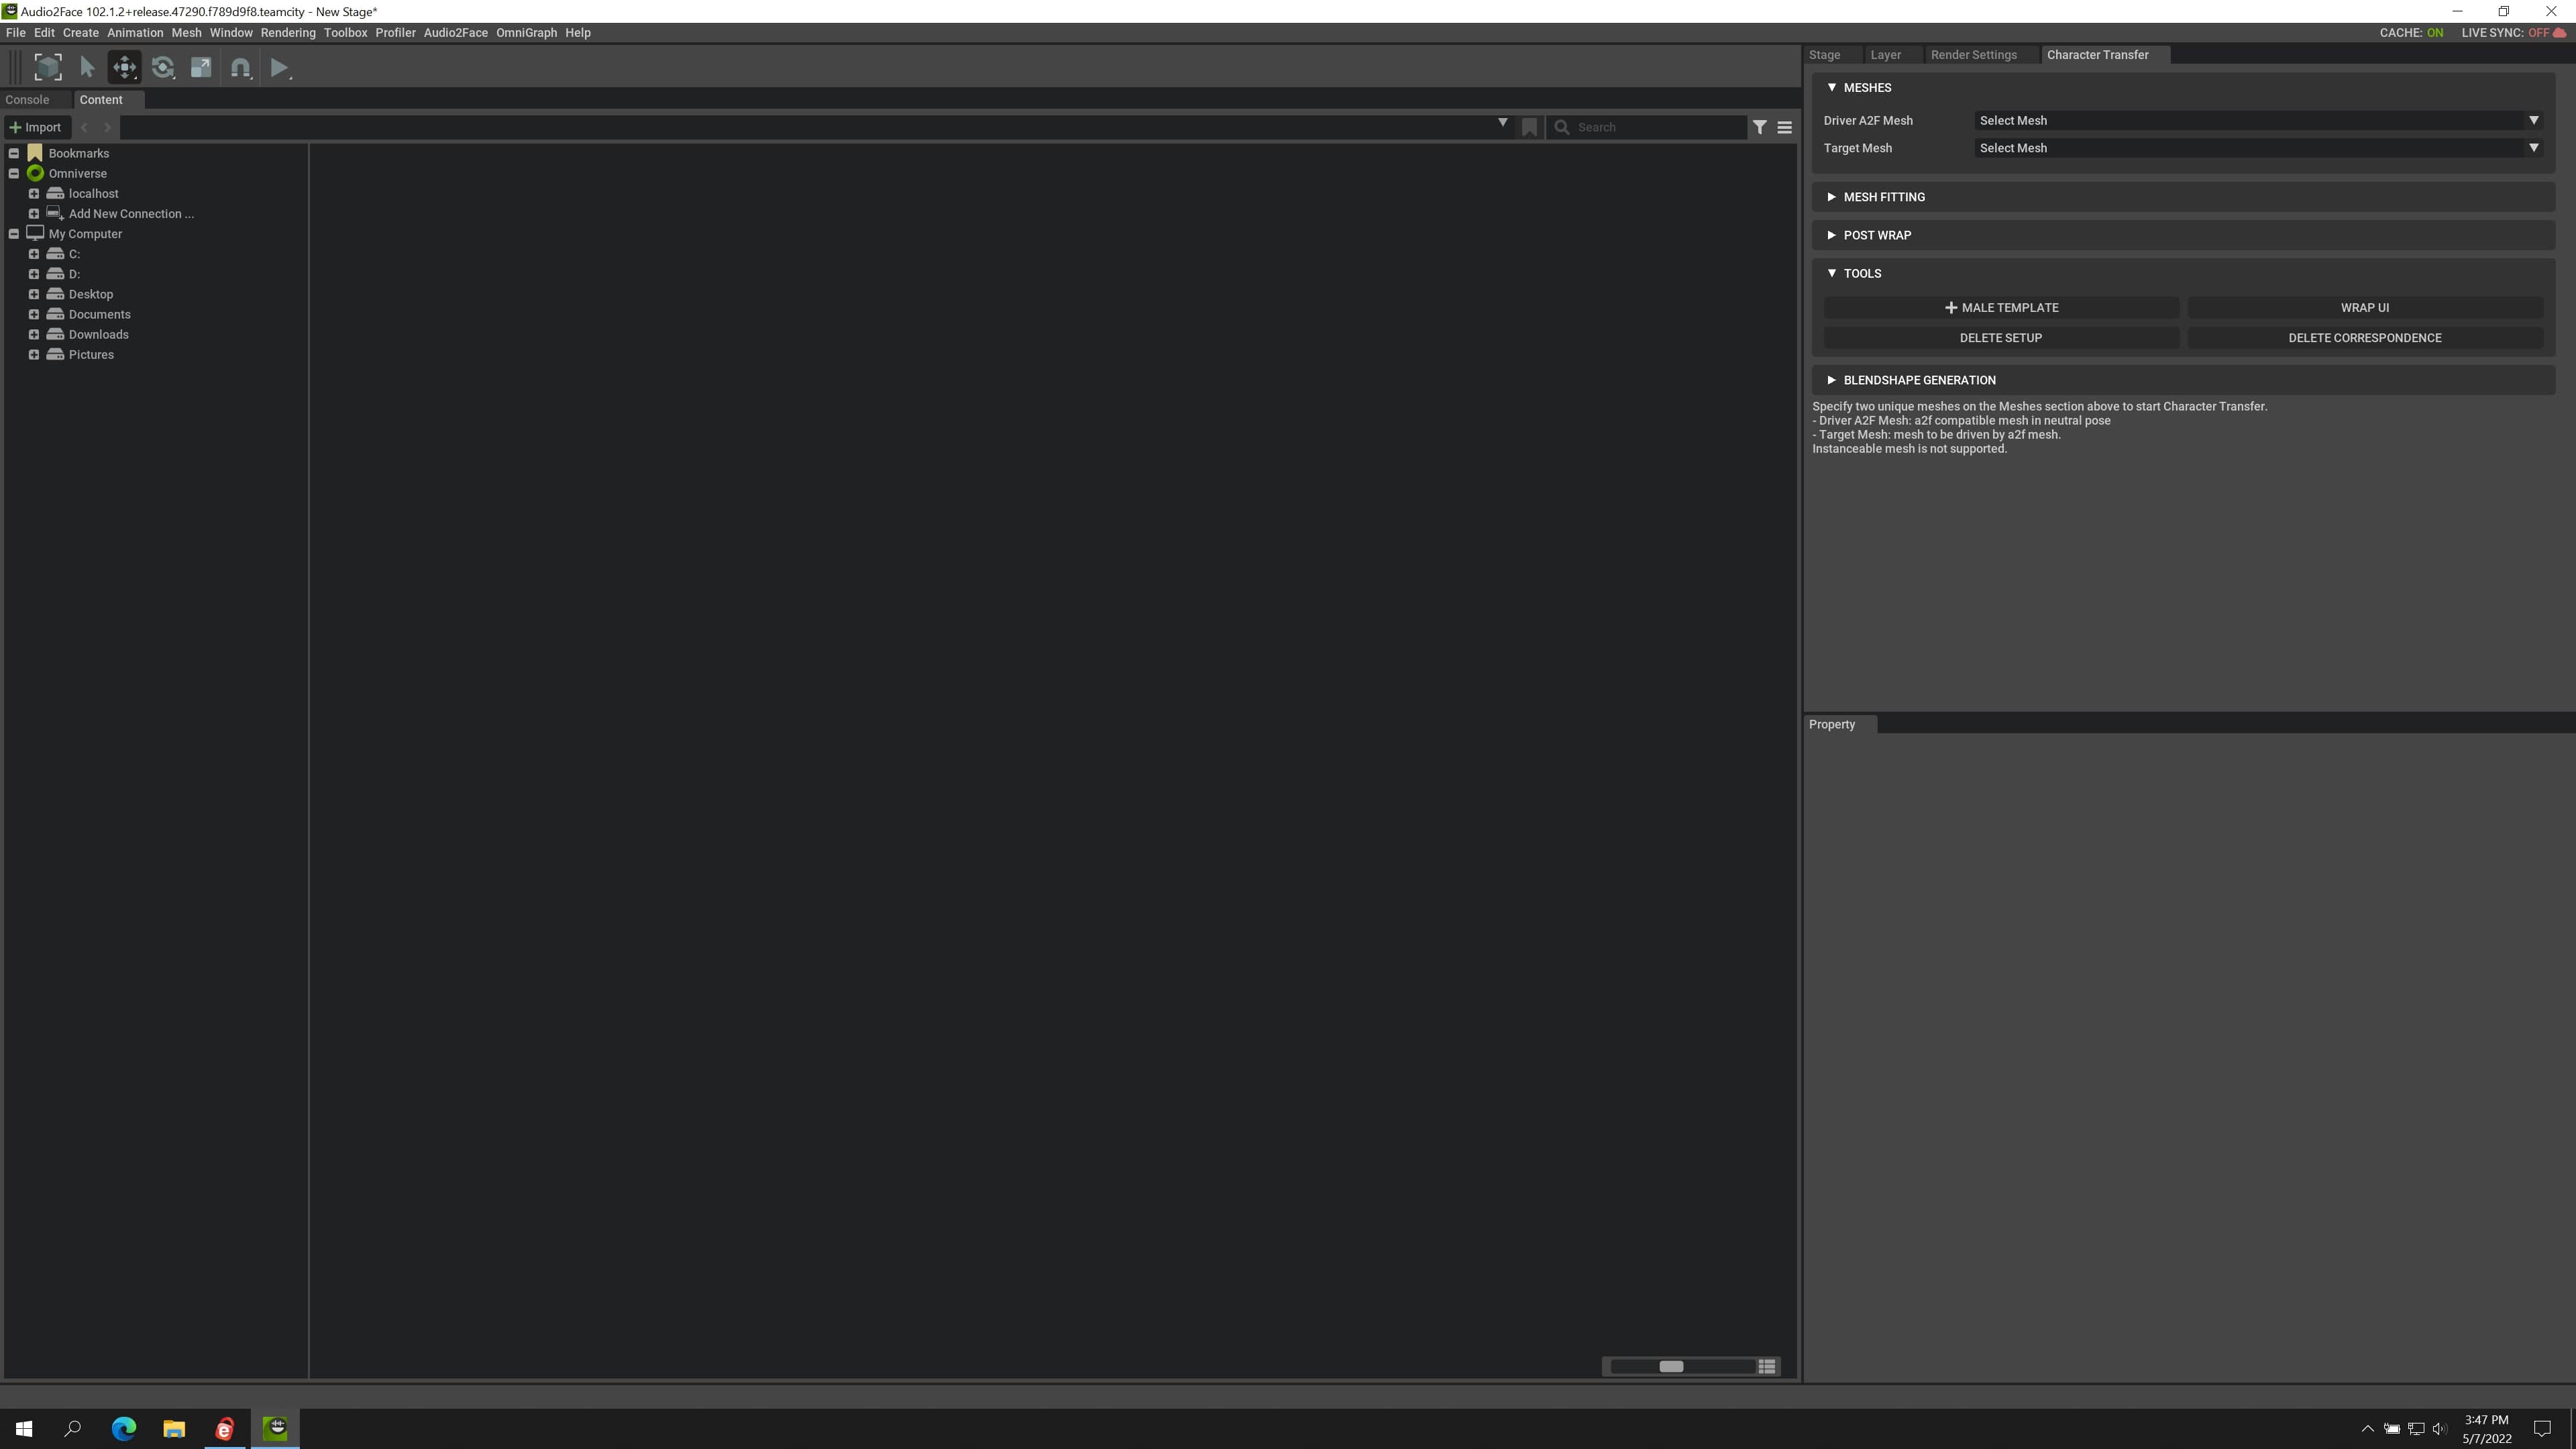
Task: Click the bookmark icon beside path bar
Action: coord(1529,127)
